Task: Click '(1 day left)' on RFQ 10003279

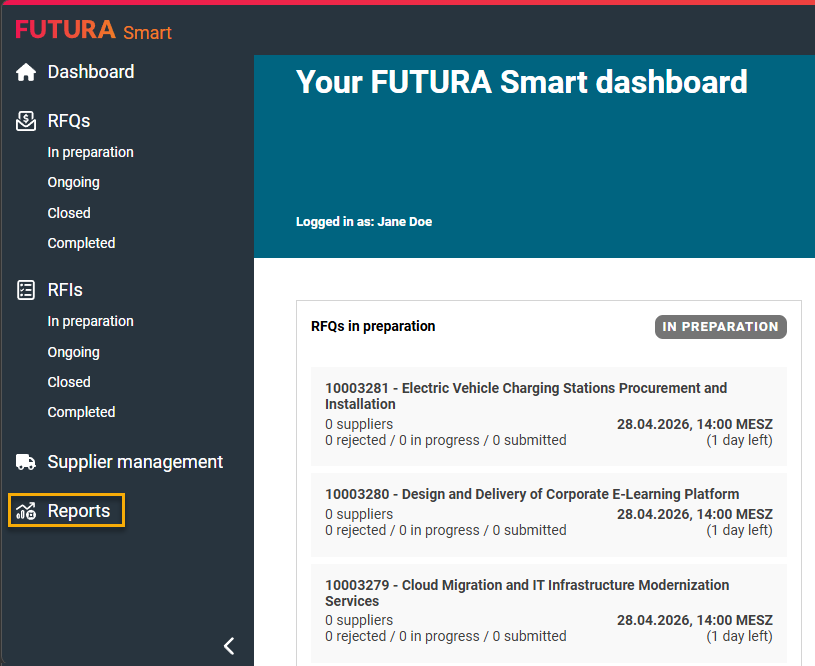Action: tap(739, 636)
